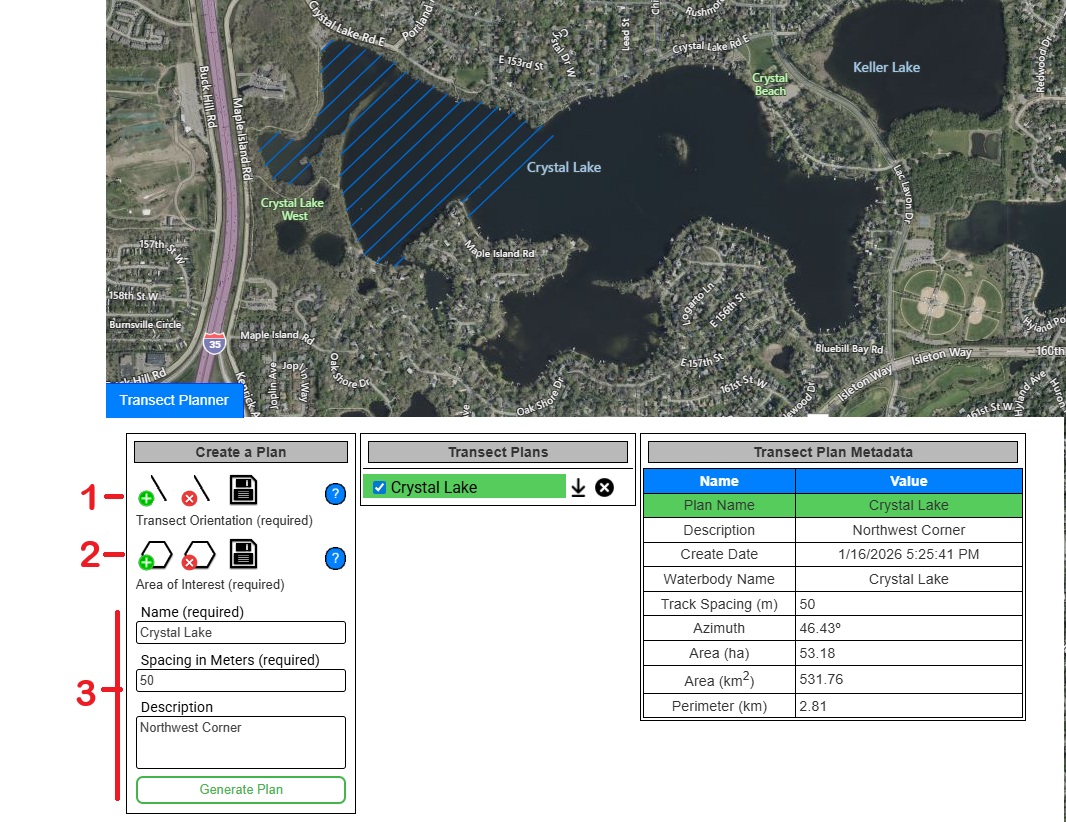Focus the Spacing in Meters field

pyautogui.click(x=241, y=680)
